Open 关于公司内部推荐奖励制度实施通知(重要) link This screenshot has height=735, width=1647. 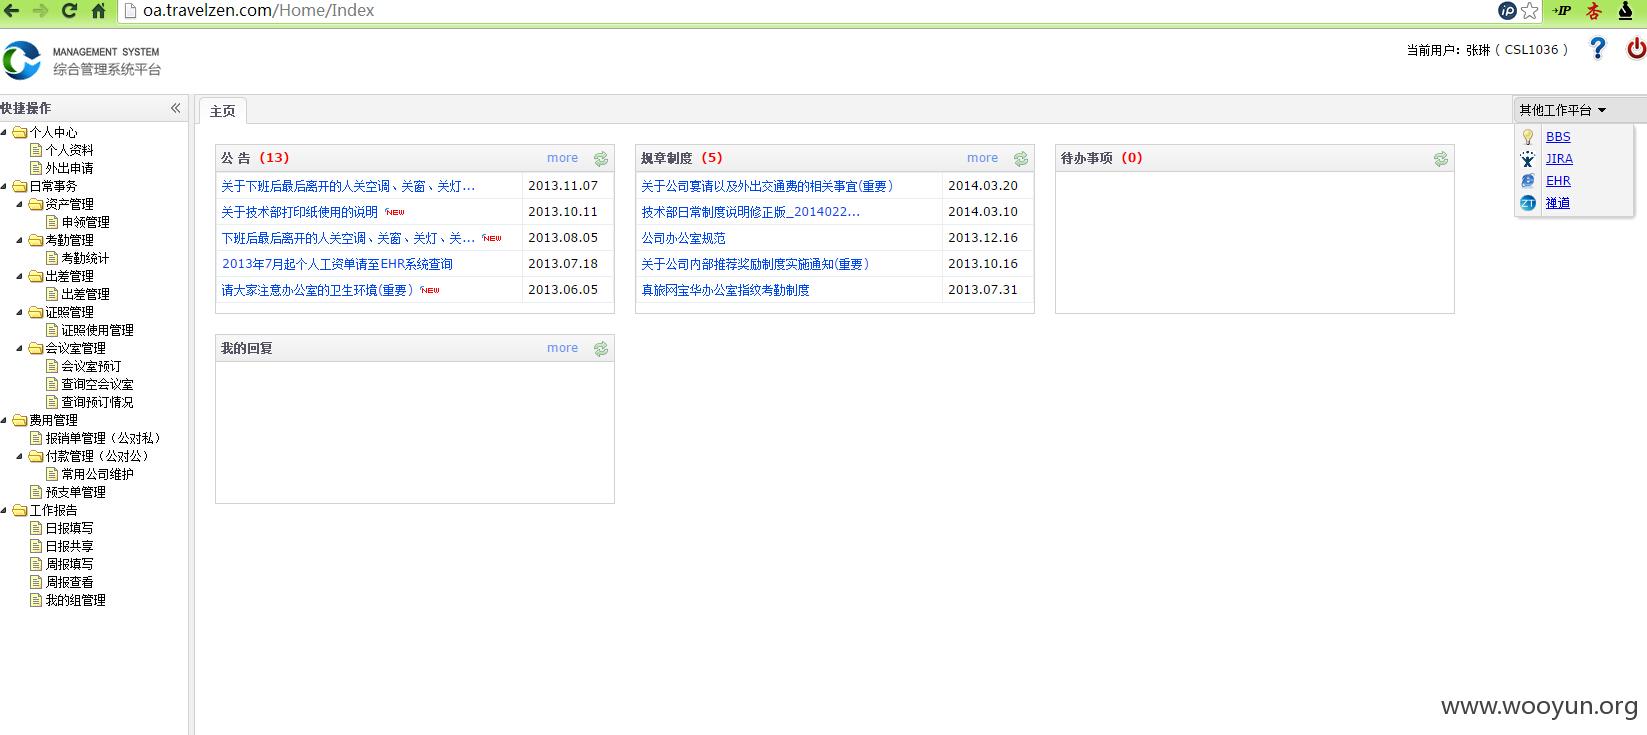(x=755, y=264)
